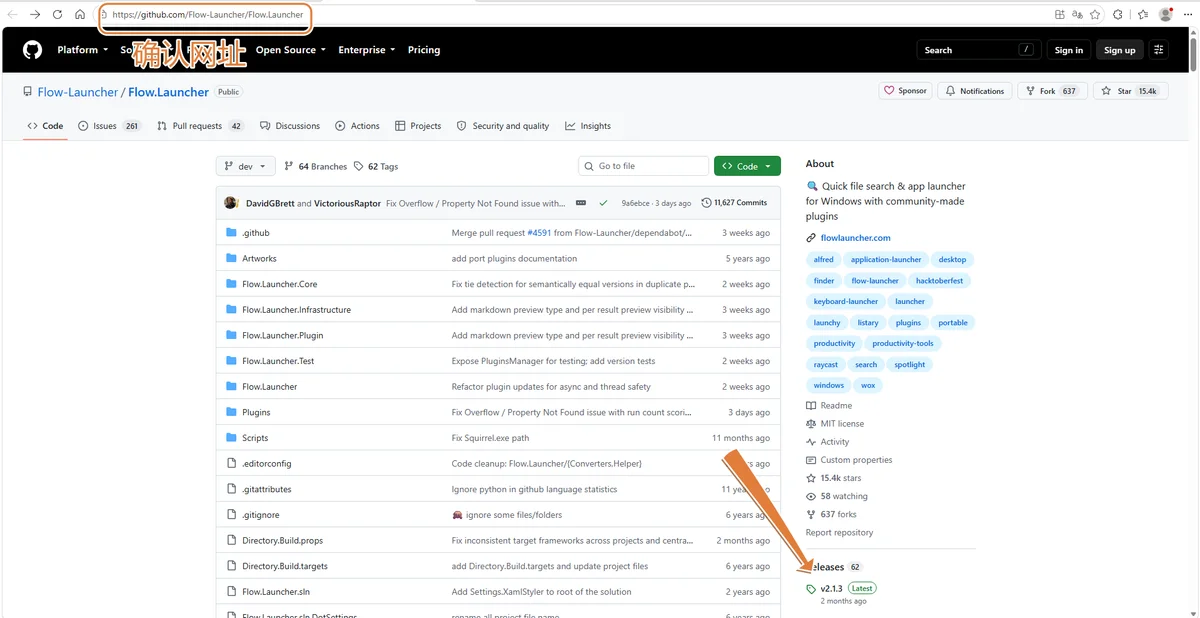The width and height of the screenshot is (1200, 618).
Task: Click the browser profile avatar
Action: (1166, 15)
